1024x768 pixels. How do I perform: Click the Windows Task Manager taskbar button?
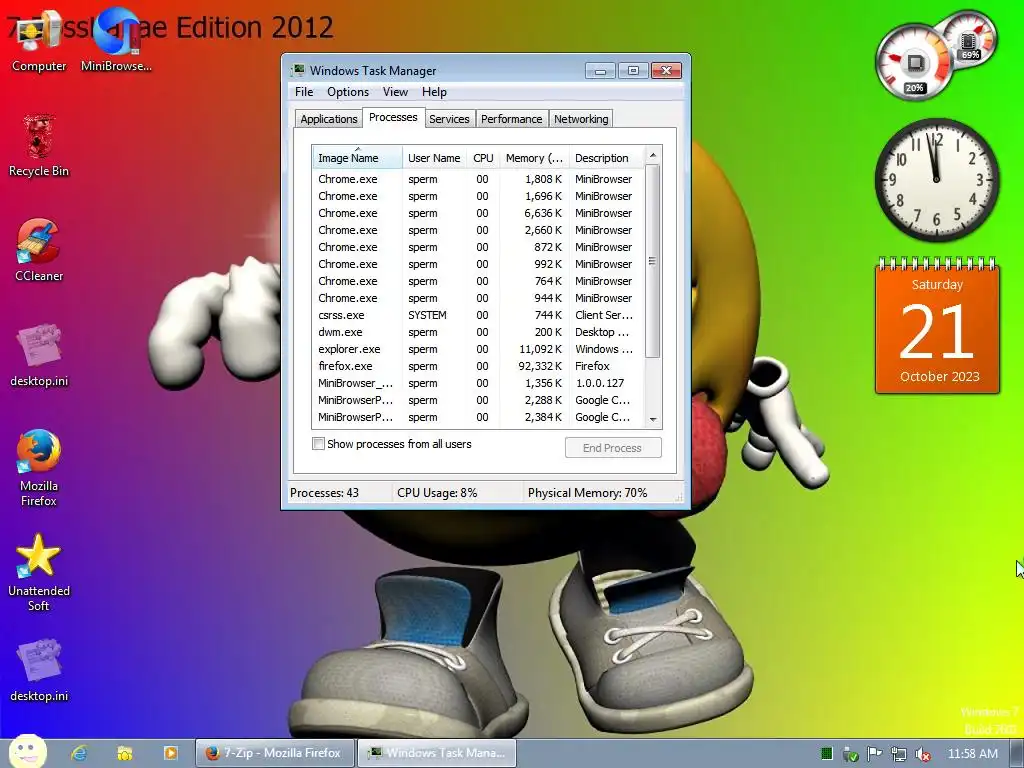pos(437,753)
